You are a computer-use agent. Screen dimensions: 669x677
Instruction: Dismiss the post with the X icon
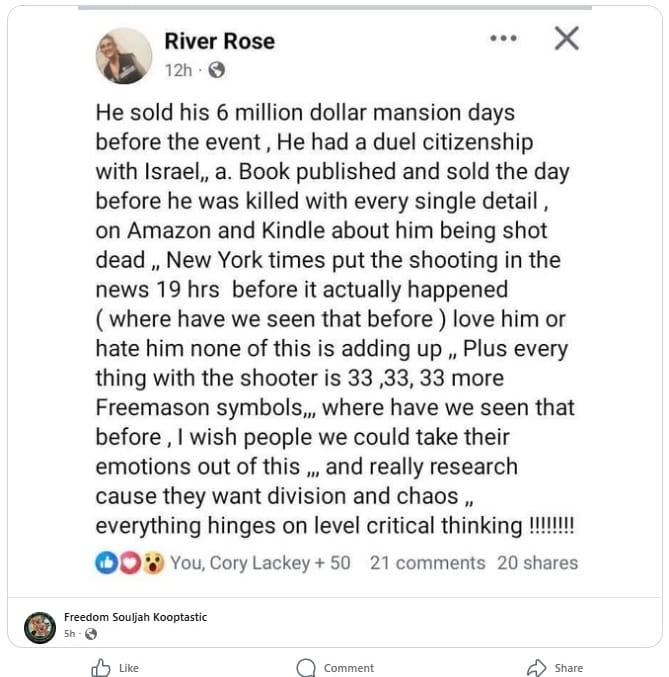click(566, 39)
